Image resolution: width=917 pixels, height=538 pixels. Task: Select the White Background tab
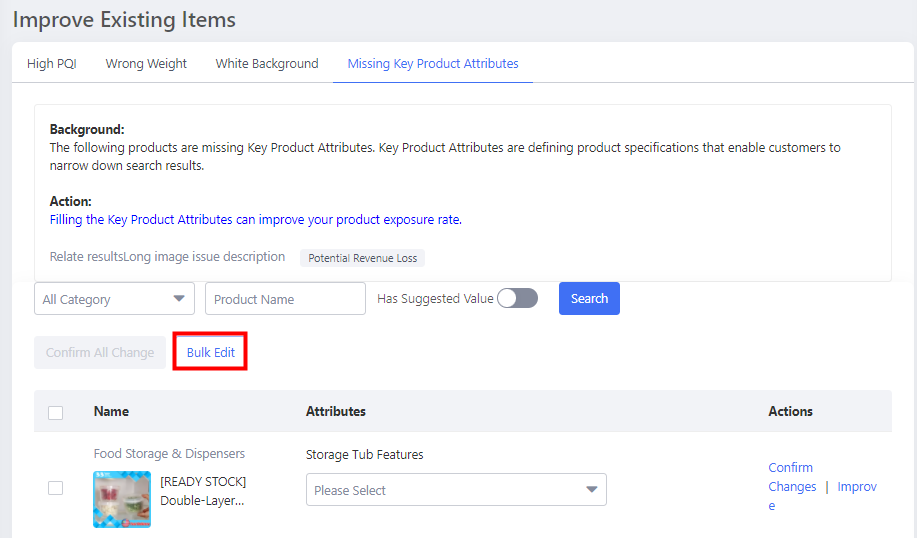tap(267, 64)
